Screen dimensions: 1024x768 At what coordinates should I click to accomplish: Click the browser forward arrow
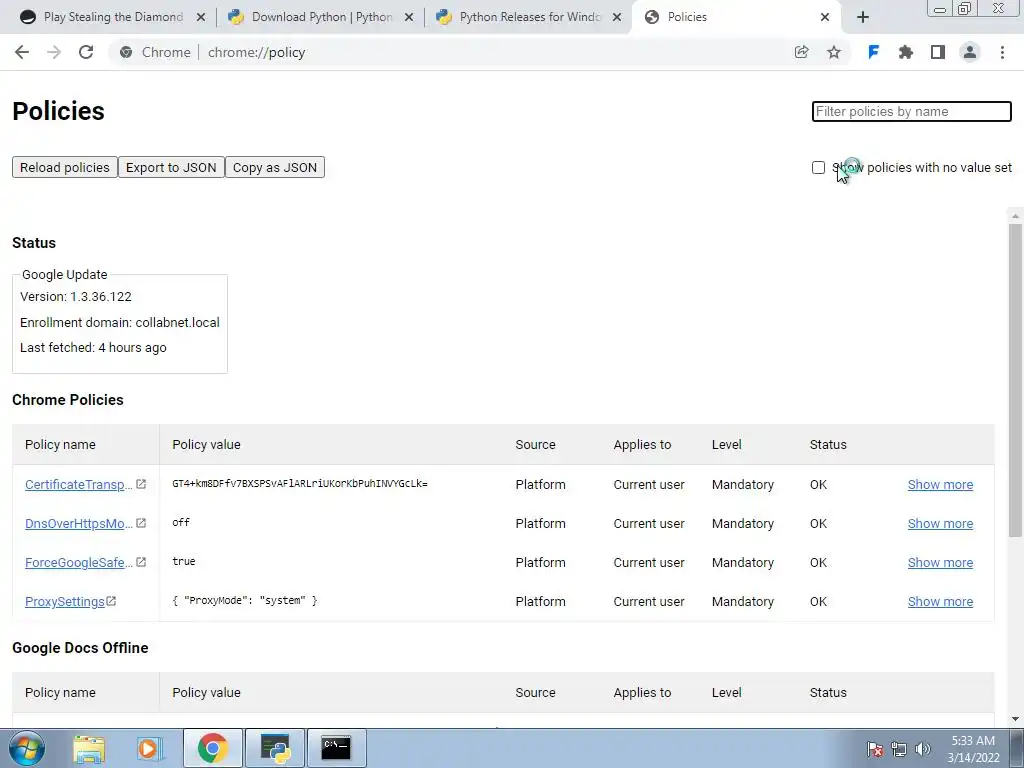54,52
